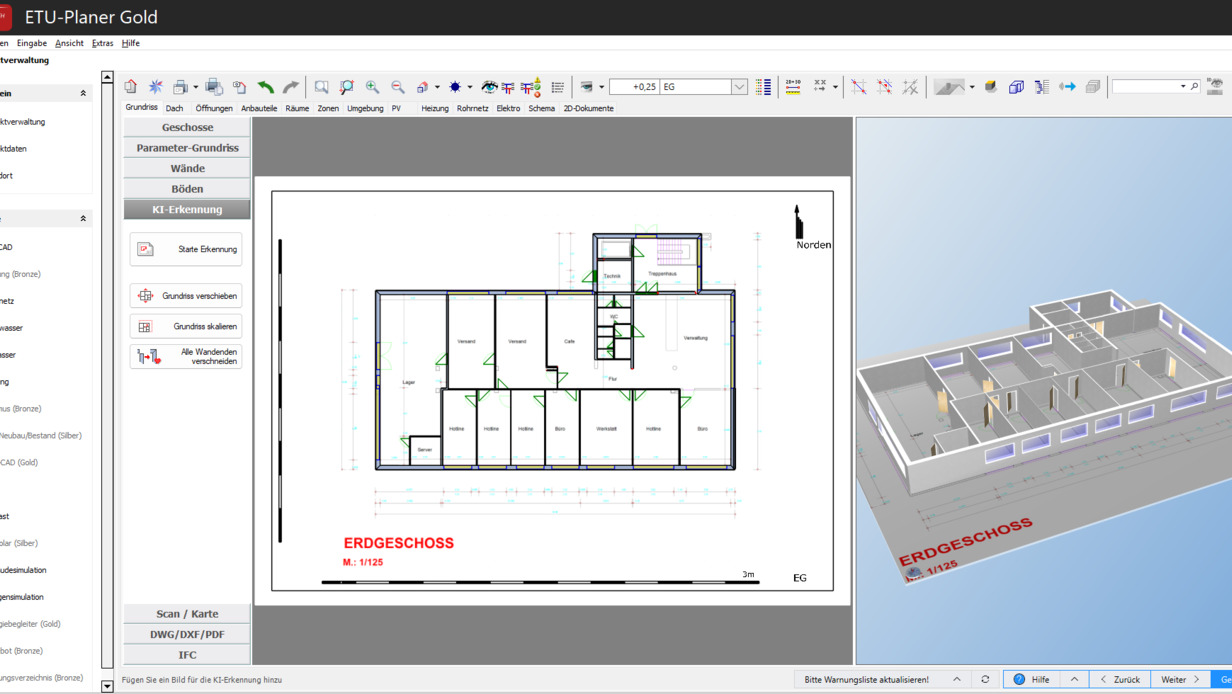The height and width of the screenshot is (694, 1232).
Task: Open the IFC section
Action: click(187, 655)
